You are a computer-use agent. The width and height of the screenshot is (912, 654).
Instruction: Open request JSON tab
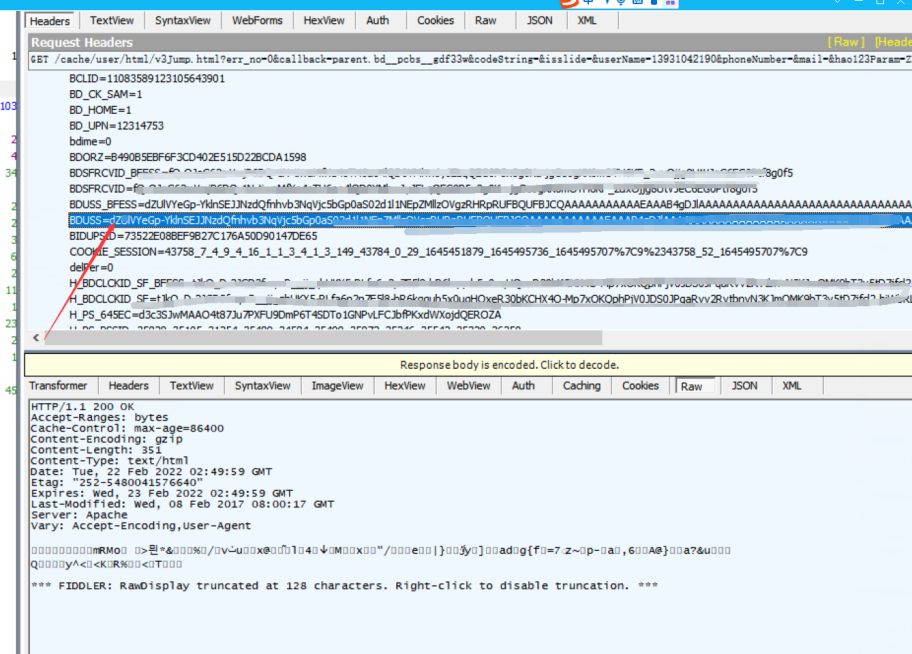[x=539, y=20]
